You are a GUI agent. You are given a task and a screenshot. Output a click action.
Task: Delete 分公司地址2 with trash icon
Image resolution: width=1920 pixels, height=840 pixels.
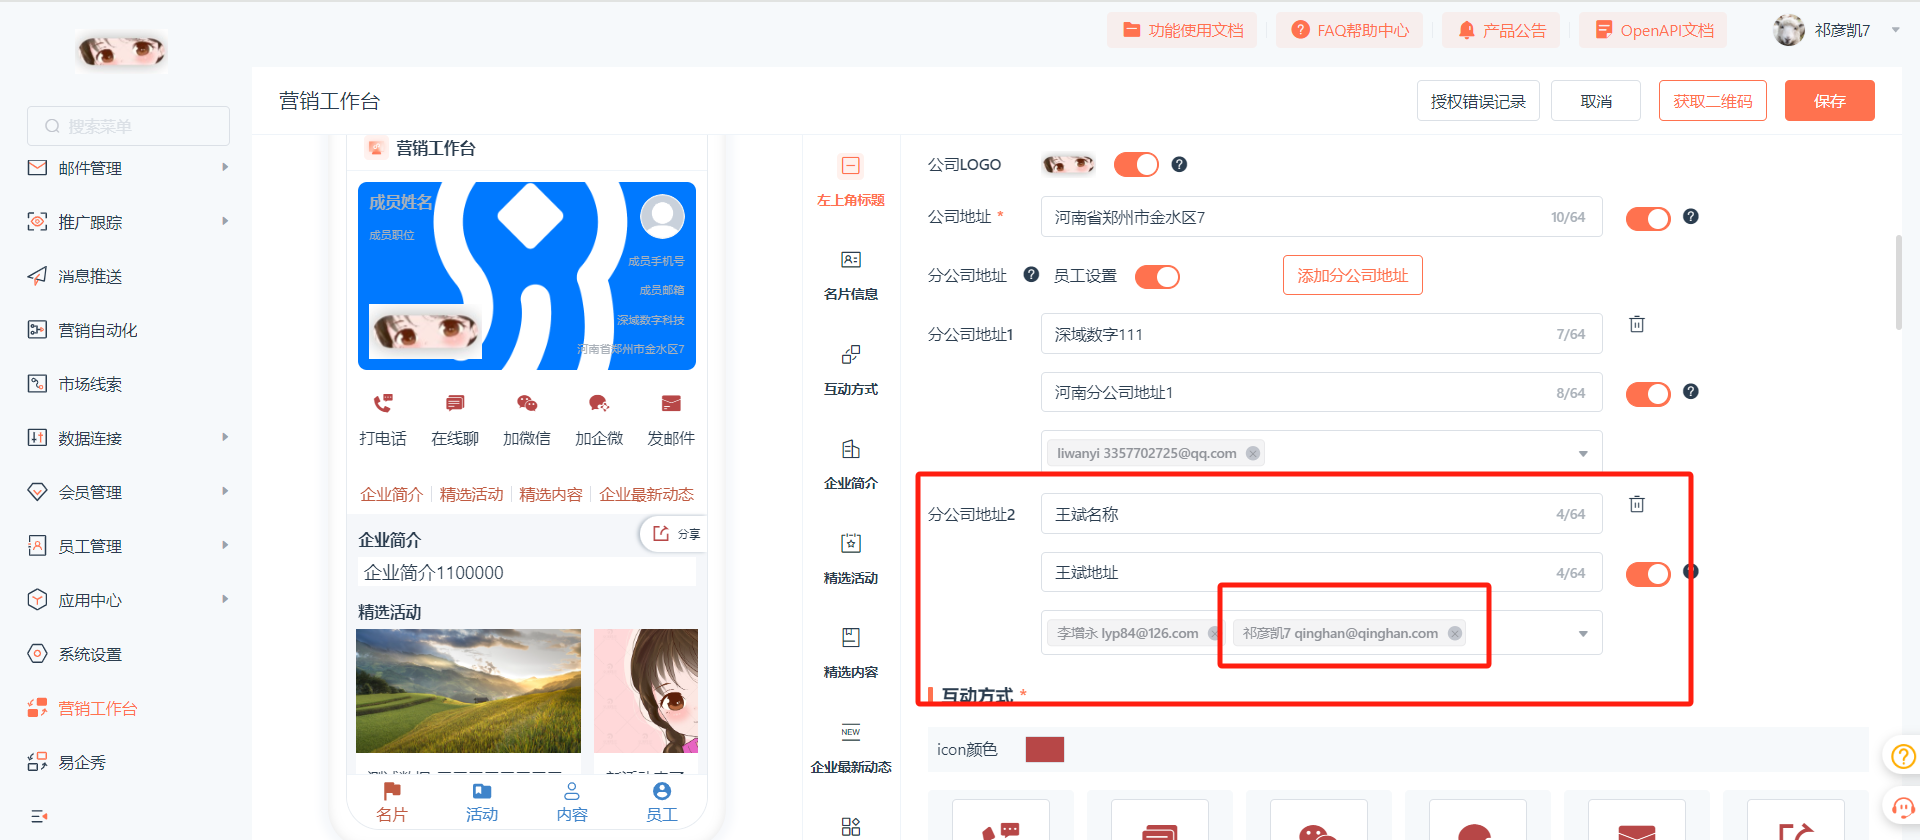coord(1637,504)
